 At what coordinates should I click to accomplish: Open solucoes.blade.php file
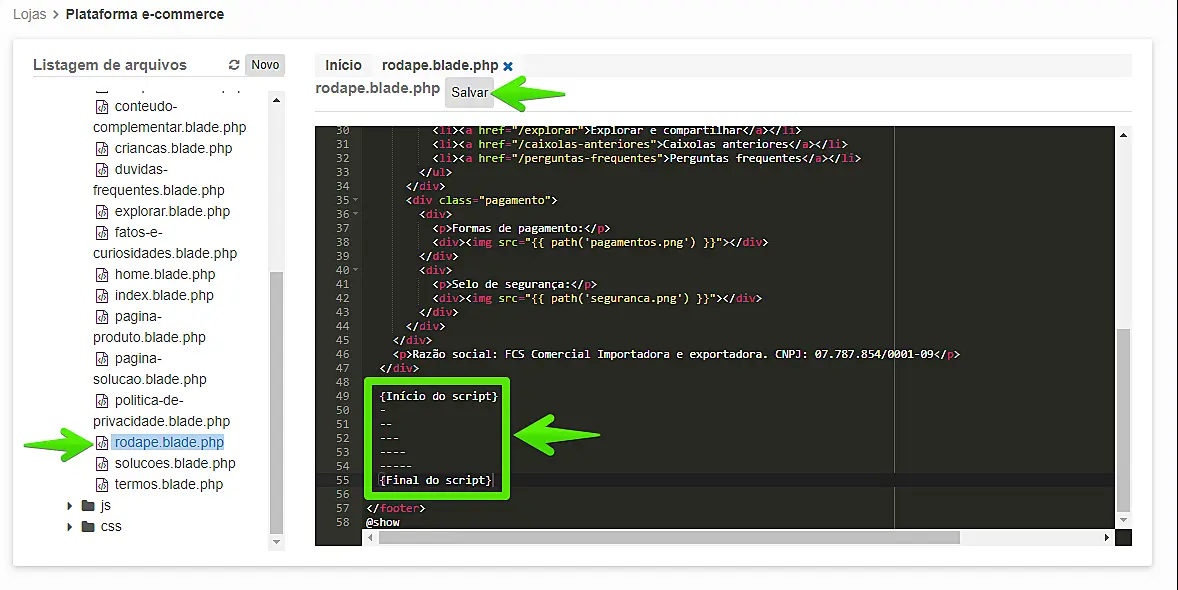pos(175,464)
